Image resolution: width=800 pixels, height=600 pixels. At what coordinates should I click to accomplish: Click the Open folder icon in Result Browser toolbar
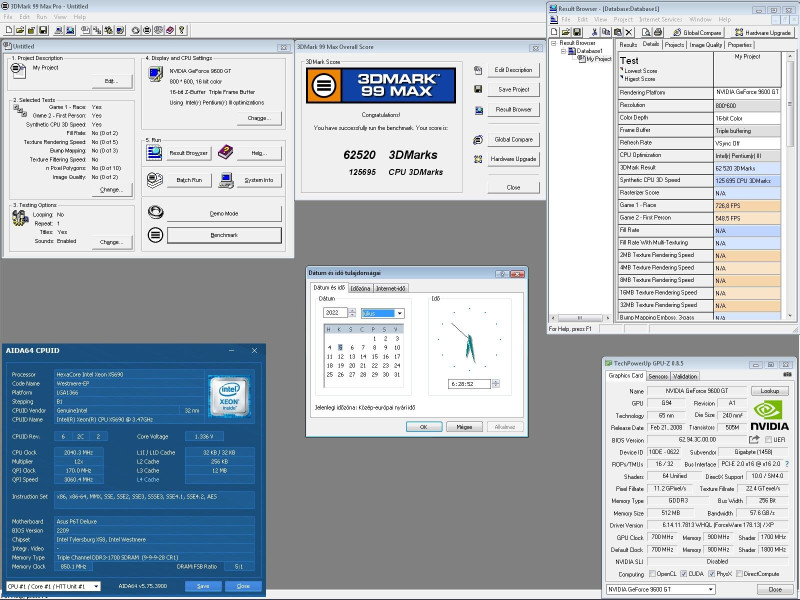[x=566, y=32]
